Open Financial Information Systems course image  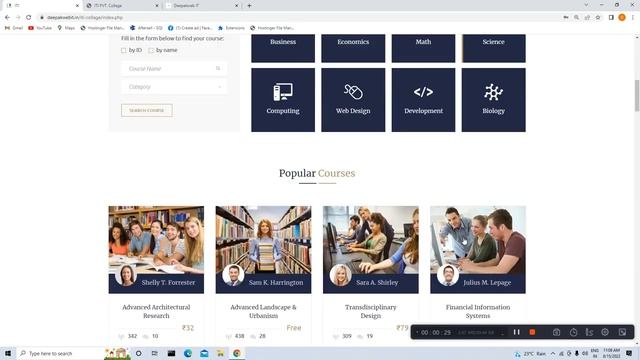[478, 240]
